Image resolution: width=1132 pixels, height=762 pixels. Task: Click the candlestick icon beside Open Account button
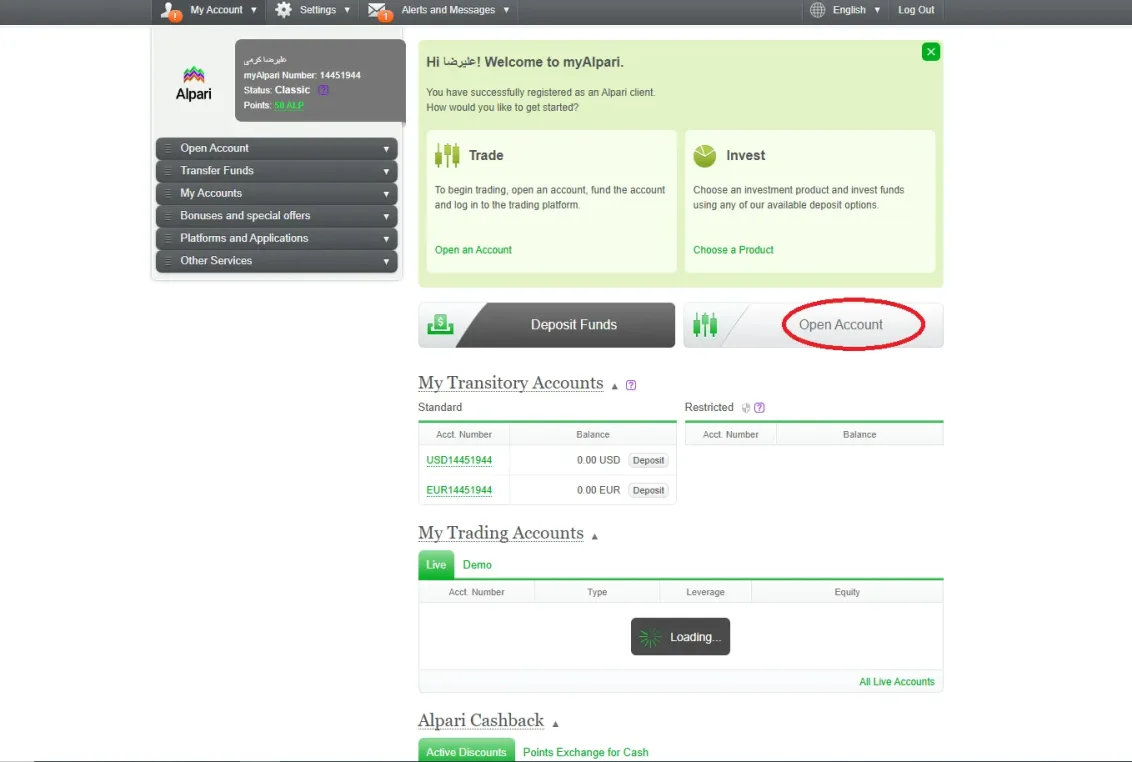pyautogui.click(x=705, y=325)
